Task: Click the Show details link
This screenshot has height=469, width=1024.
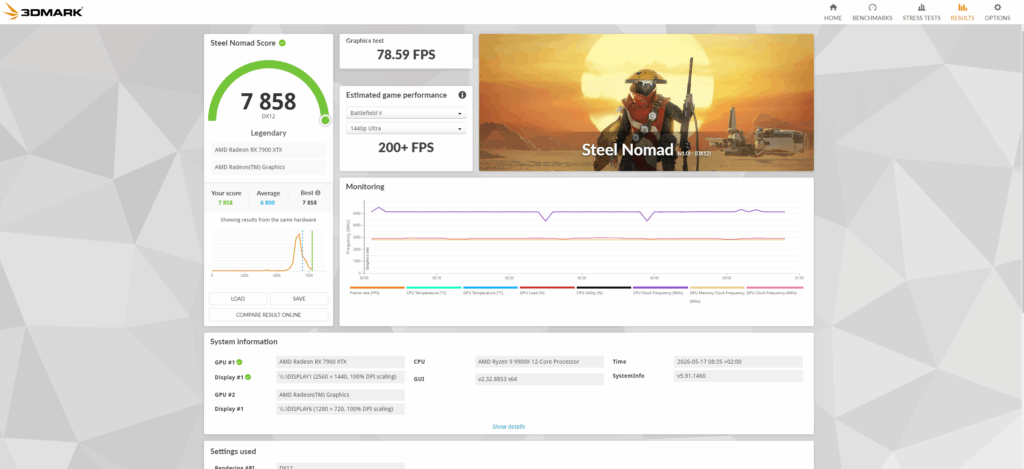Action: pyautogui.click(x=509, y=427)
